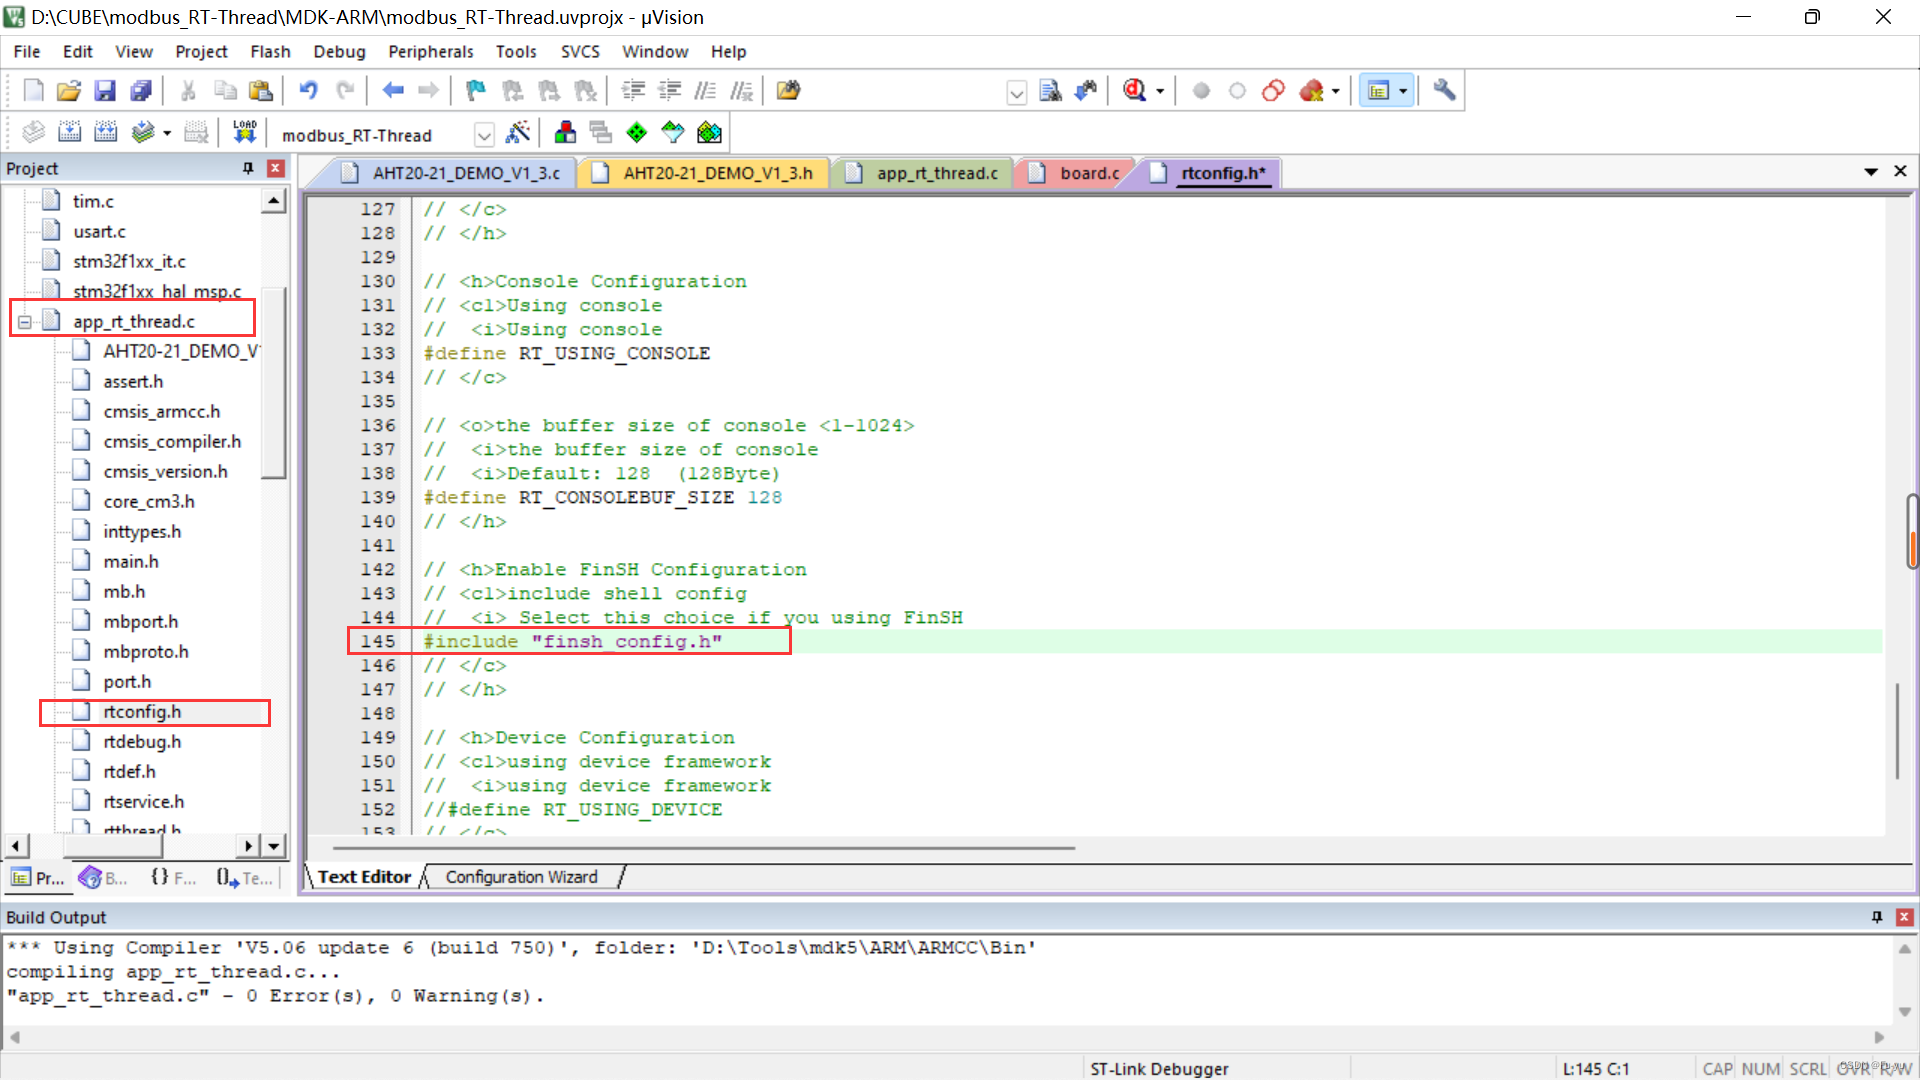The image size is (1920, 1080).
Task: Open the modbus_RT-Thread target dropdown
Action: point(484,135)
